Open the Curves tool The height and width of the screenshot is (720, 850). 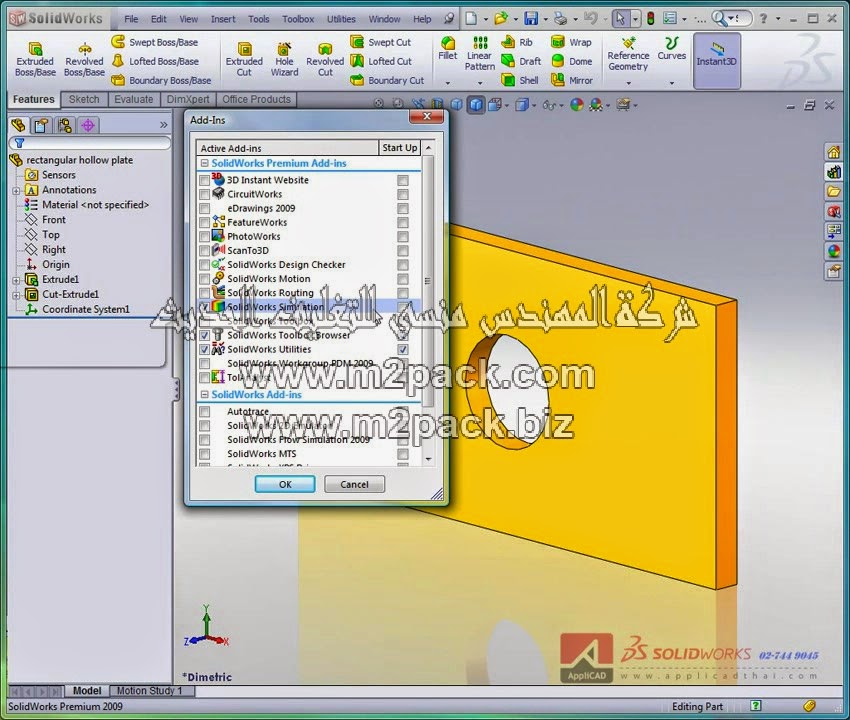[x=672, y=49]
